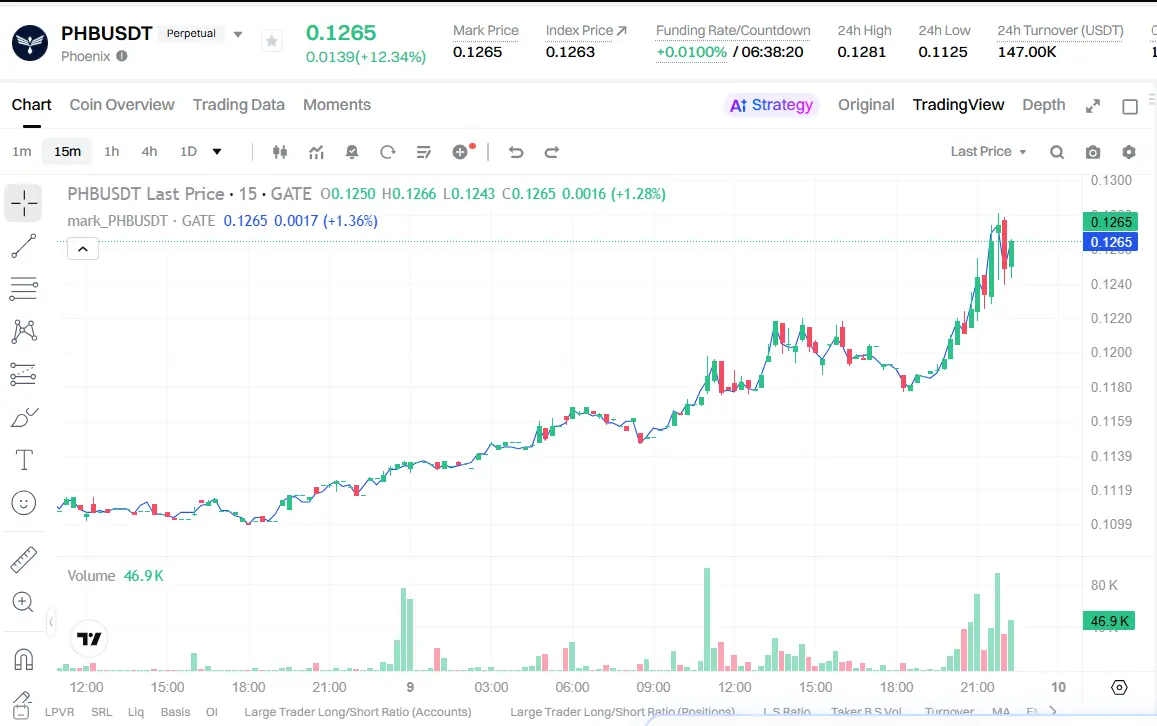Add PHBUSDT to favorites star
Image resolution: width=1157 pixels, height=726 pixels.
click(x=272, y=41)
